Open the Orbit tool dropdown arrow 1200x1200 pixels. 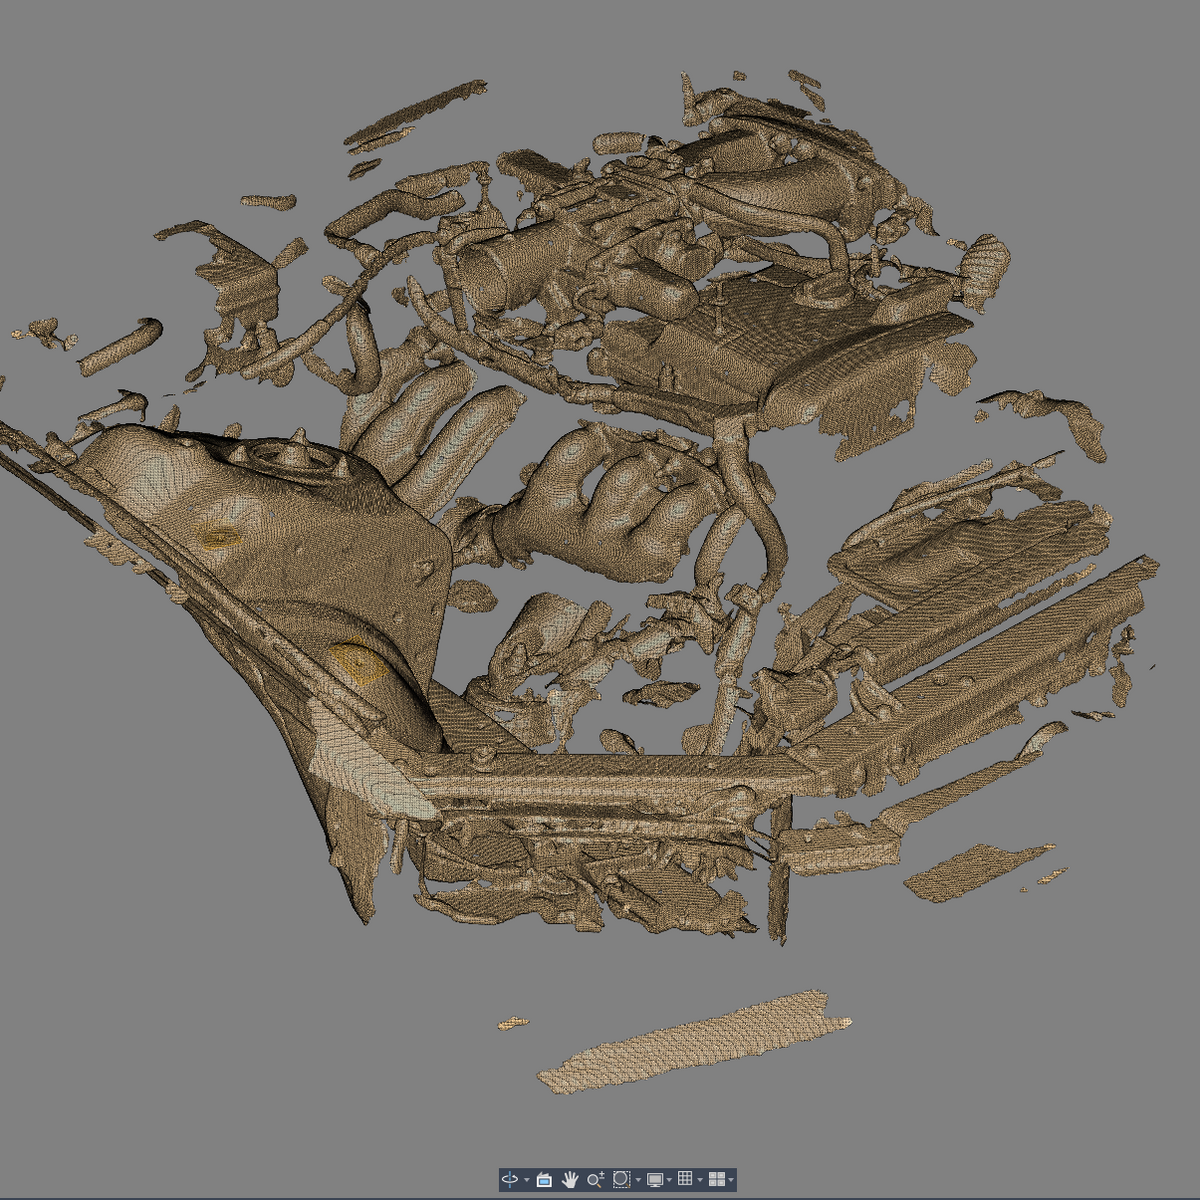click(x=527, y=1180)
